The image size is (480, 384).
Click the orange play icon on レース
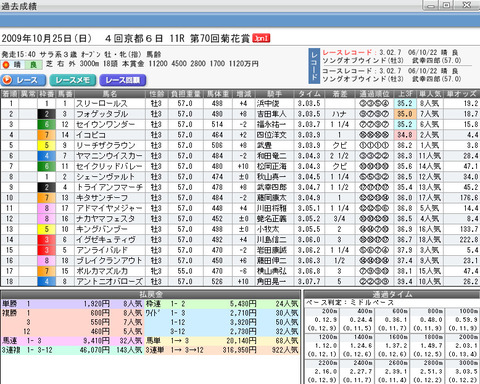tap(7, 80)
